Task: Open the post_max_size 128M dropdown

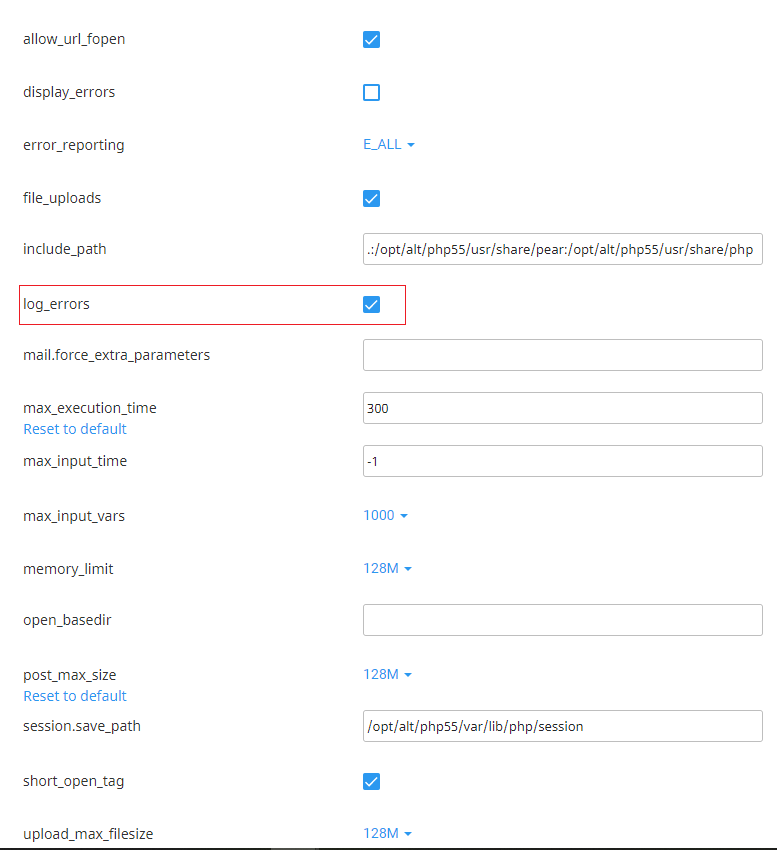Action: 387,675
